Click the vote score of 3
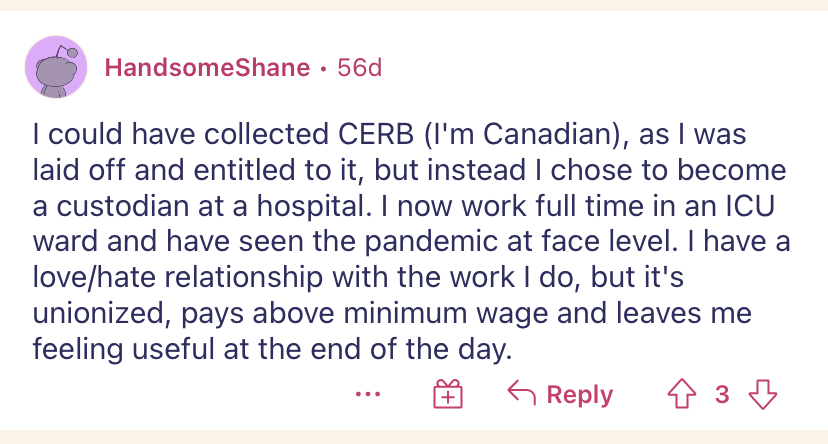 722,394
